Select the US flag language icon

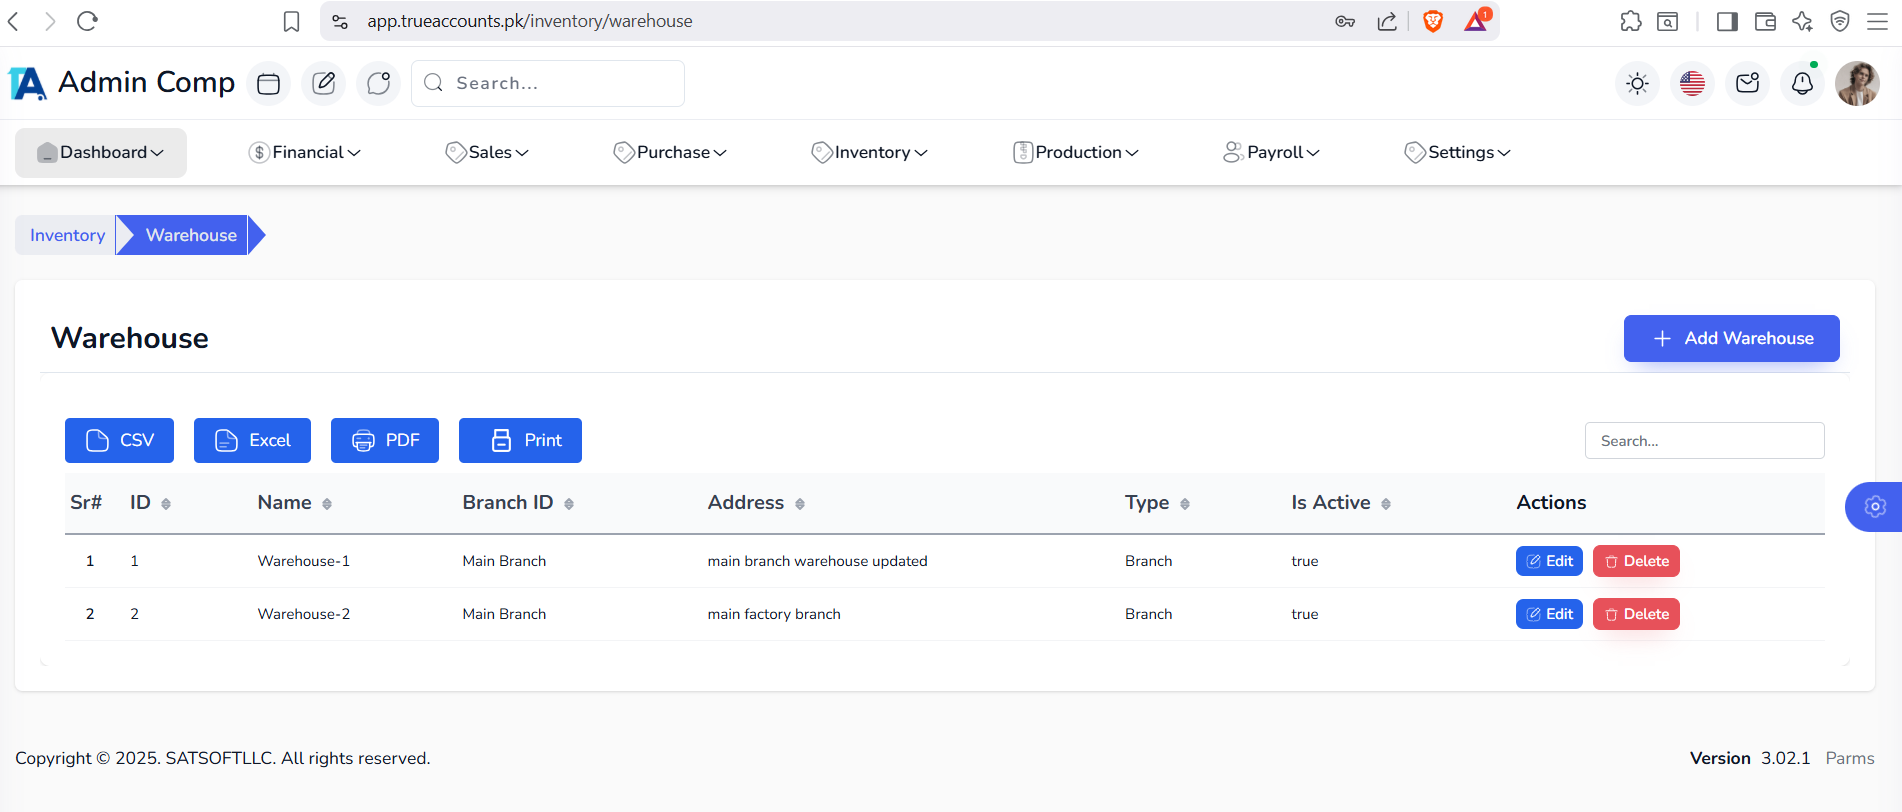coord(1692,84)
